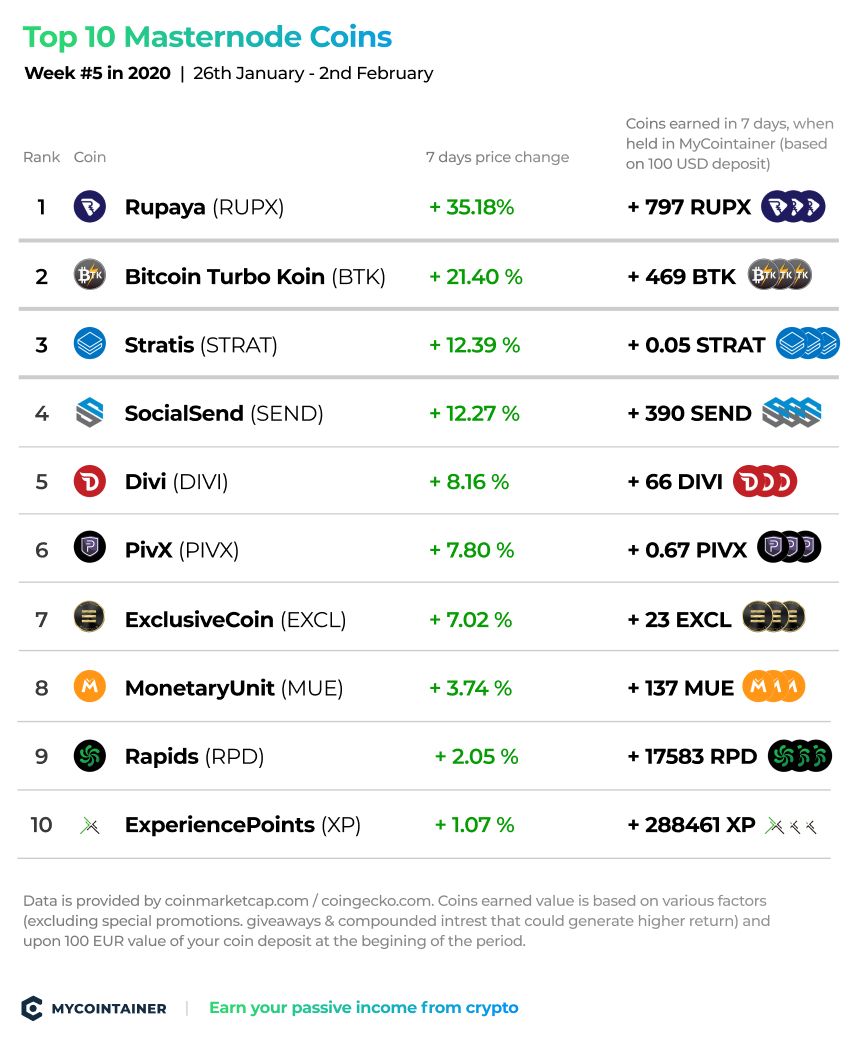Click the 'Earn your passive income from crypto' link
This screenshot has height=1055, width=859.
tap(364, 1008)
